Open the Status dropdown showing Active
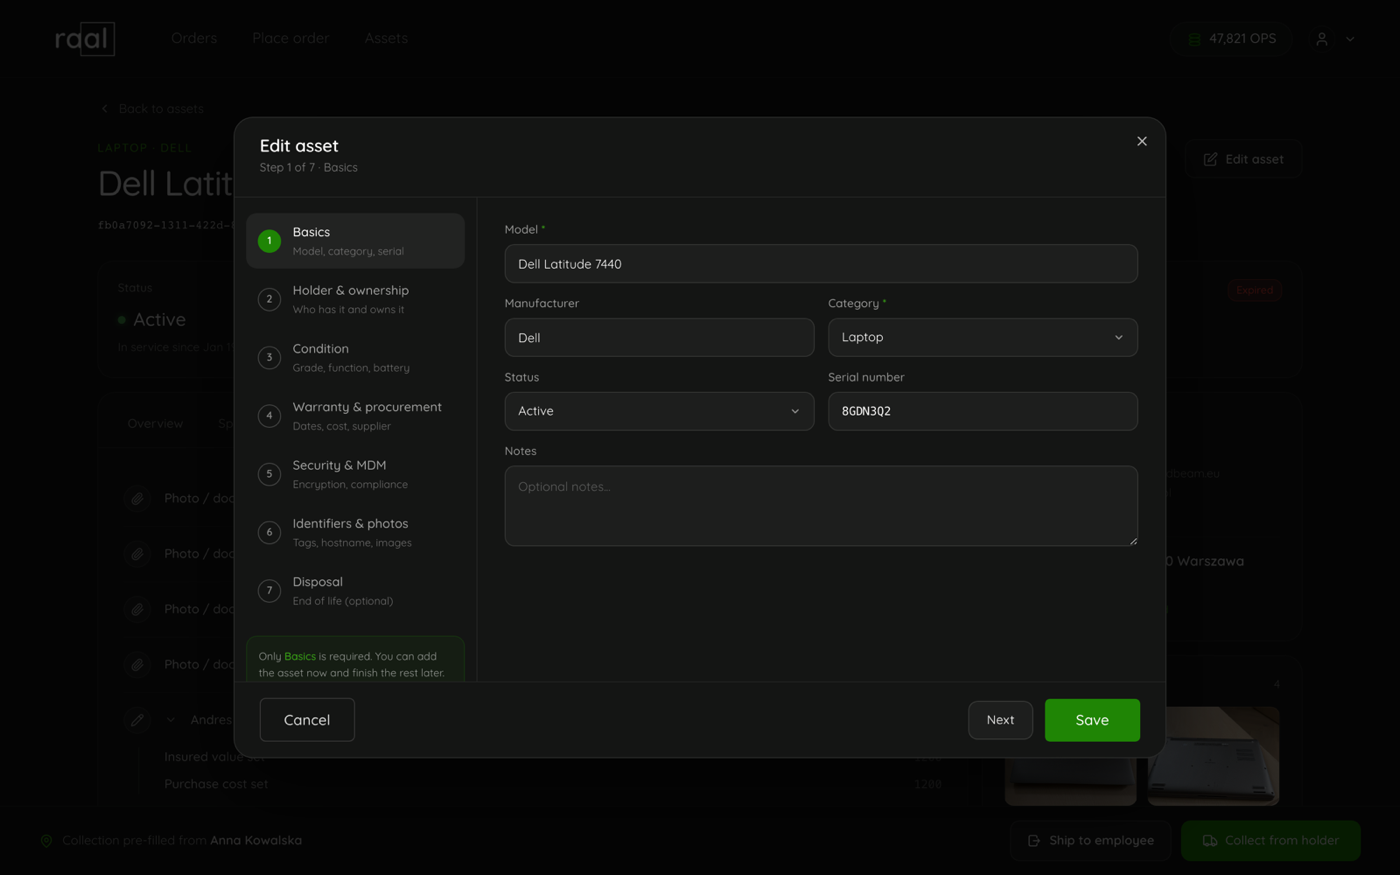Viewport: 1400px width, 875px height. coord(659,411)
